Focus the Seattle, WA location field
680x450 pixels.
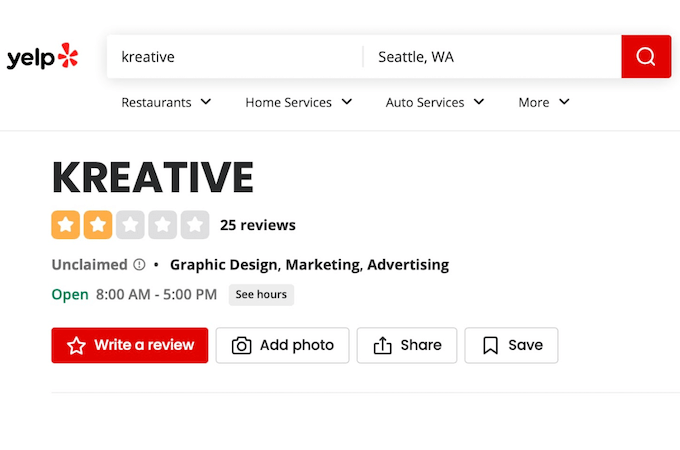(492, 57)
